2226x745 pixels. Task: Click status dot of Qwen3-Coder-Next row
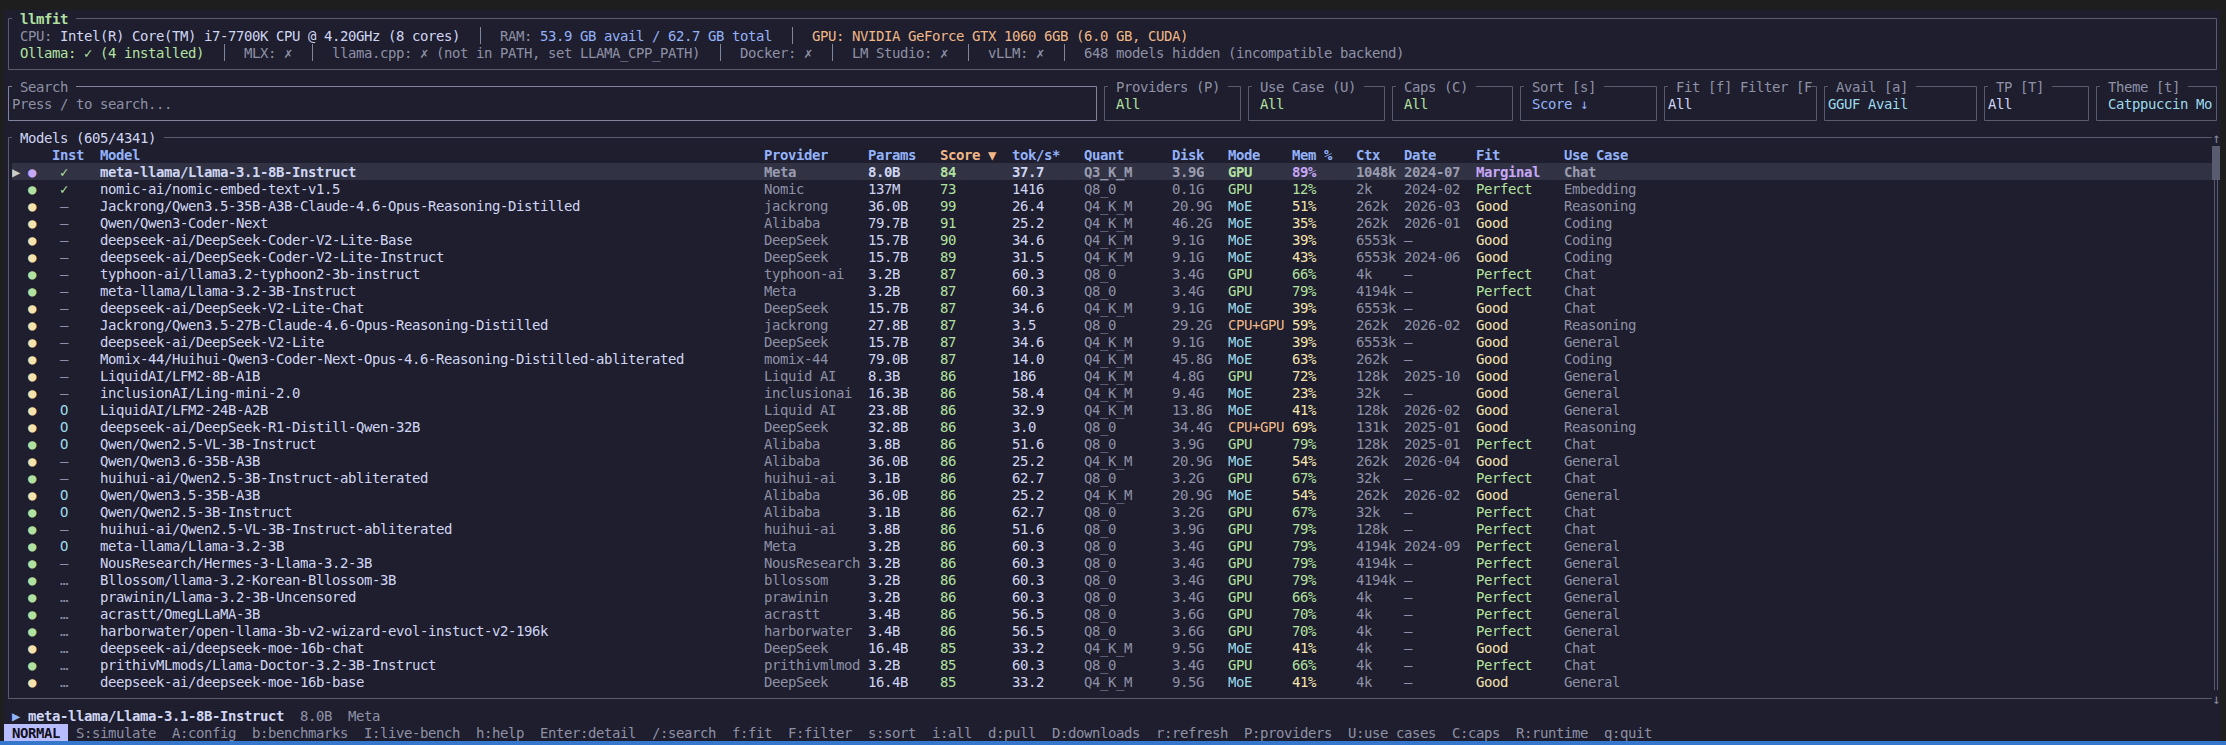pos(32,224)
